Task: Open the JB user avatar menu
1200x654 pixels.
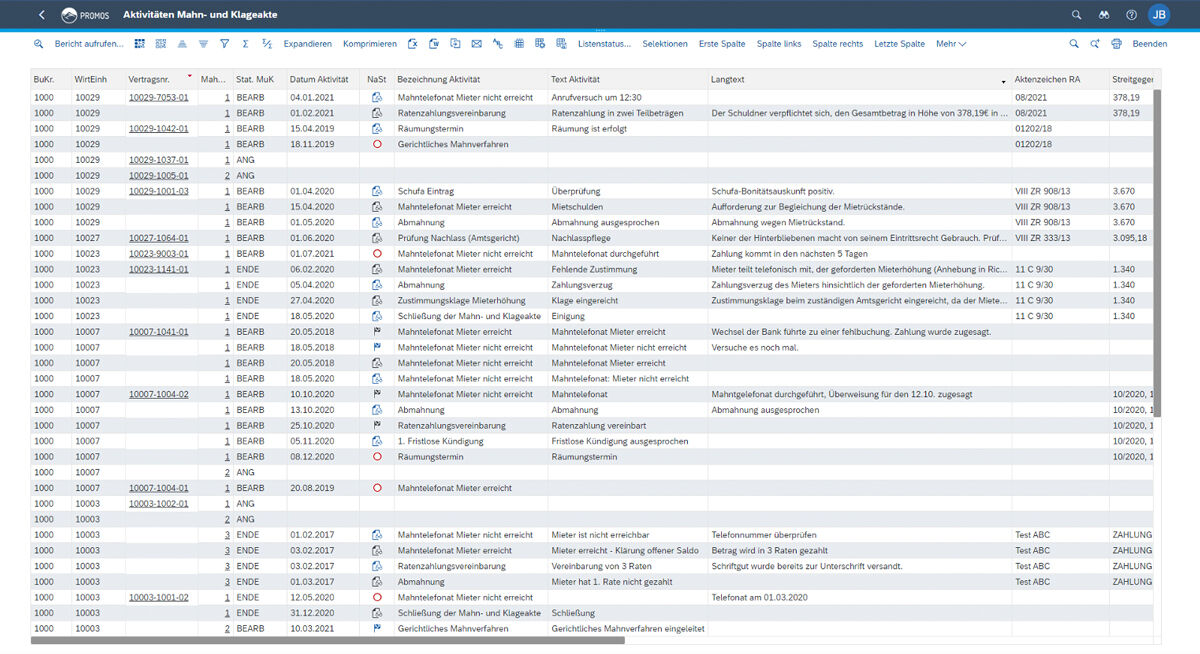Action: pyautogui.click(x=1159, y=15)
